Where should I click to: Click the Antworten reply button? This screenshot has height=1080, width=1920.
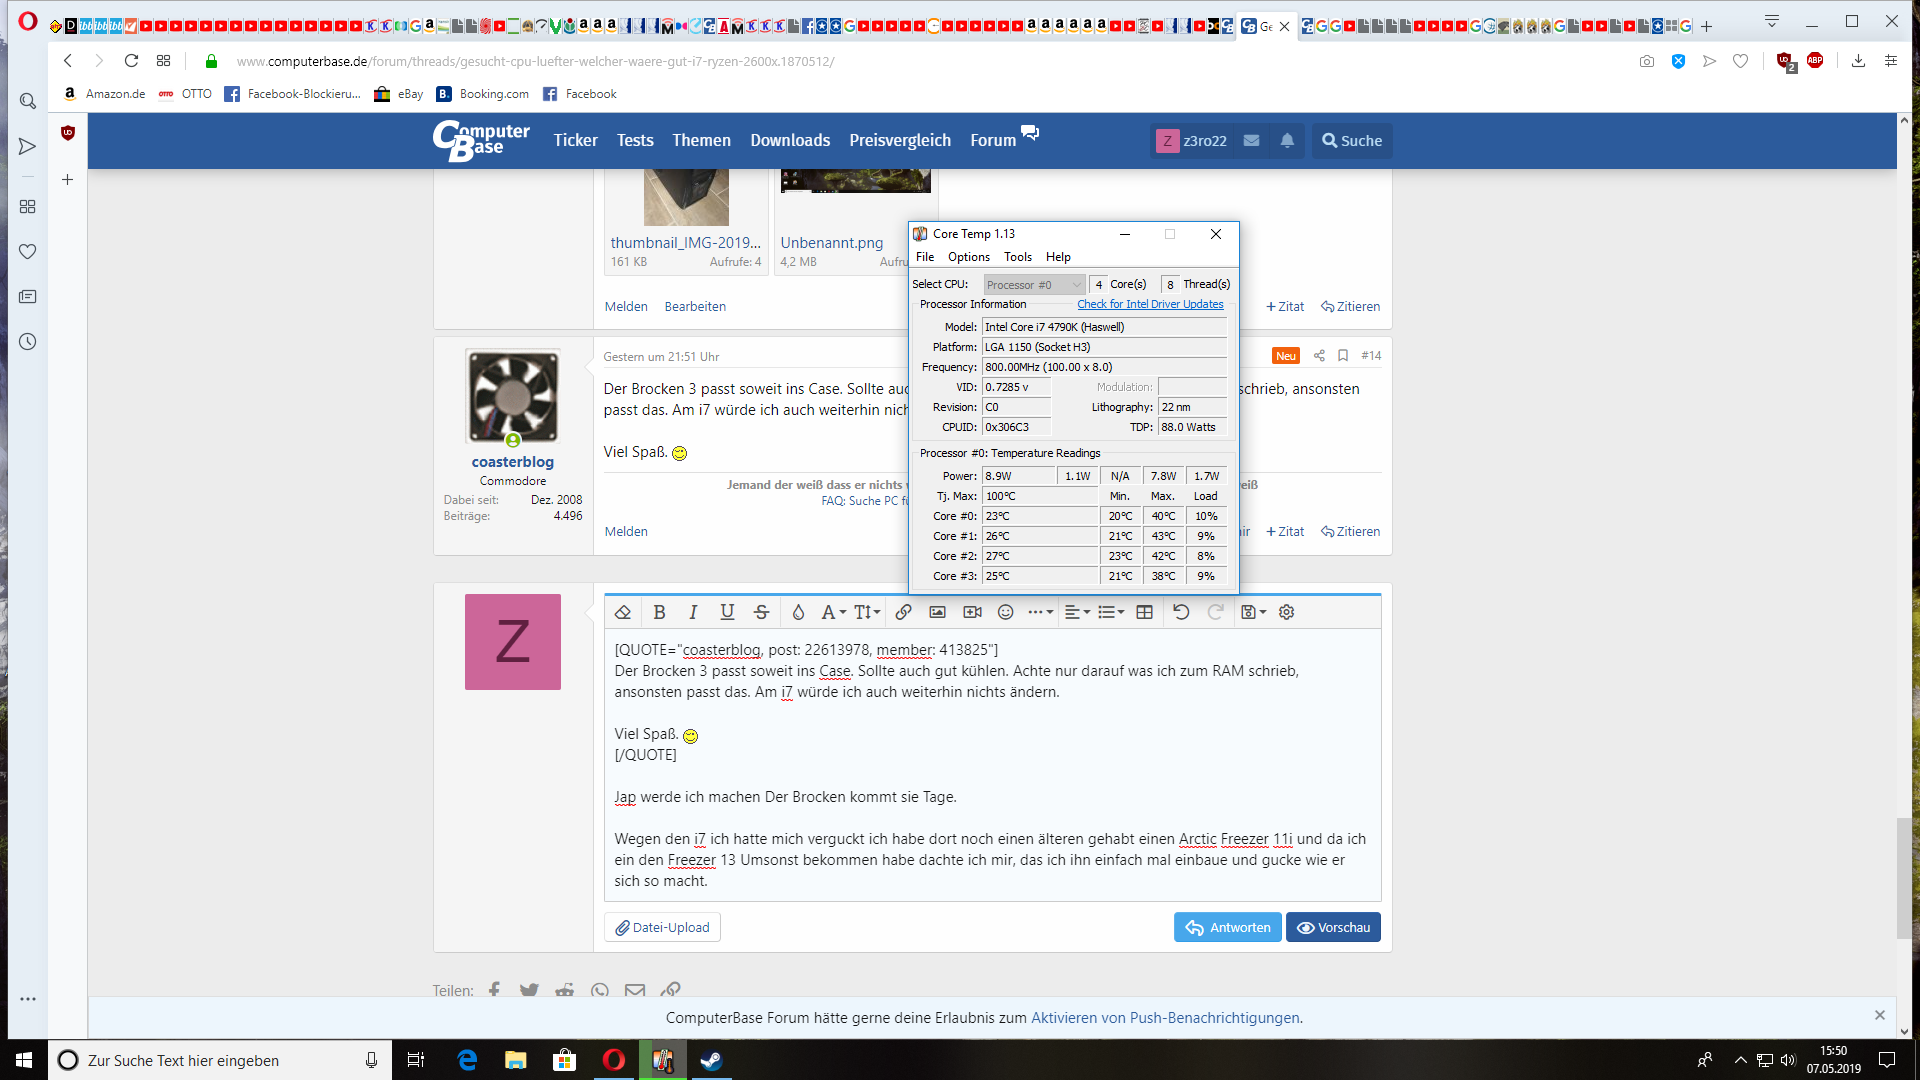(x=1227, y=927)
